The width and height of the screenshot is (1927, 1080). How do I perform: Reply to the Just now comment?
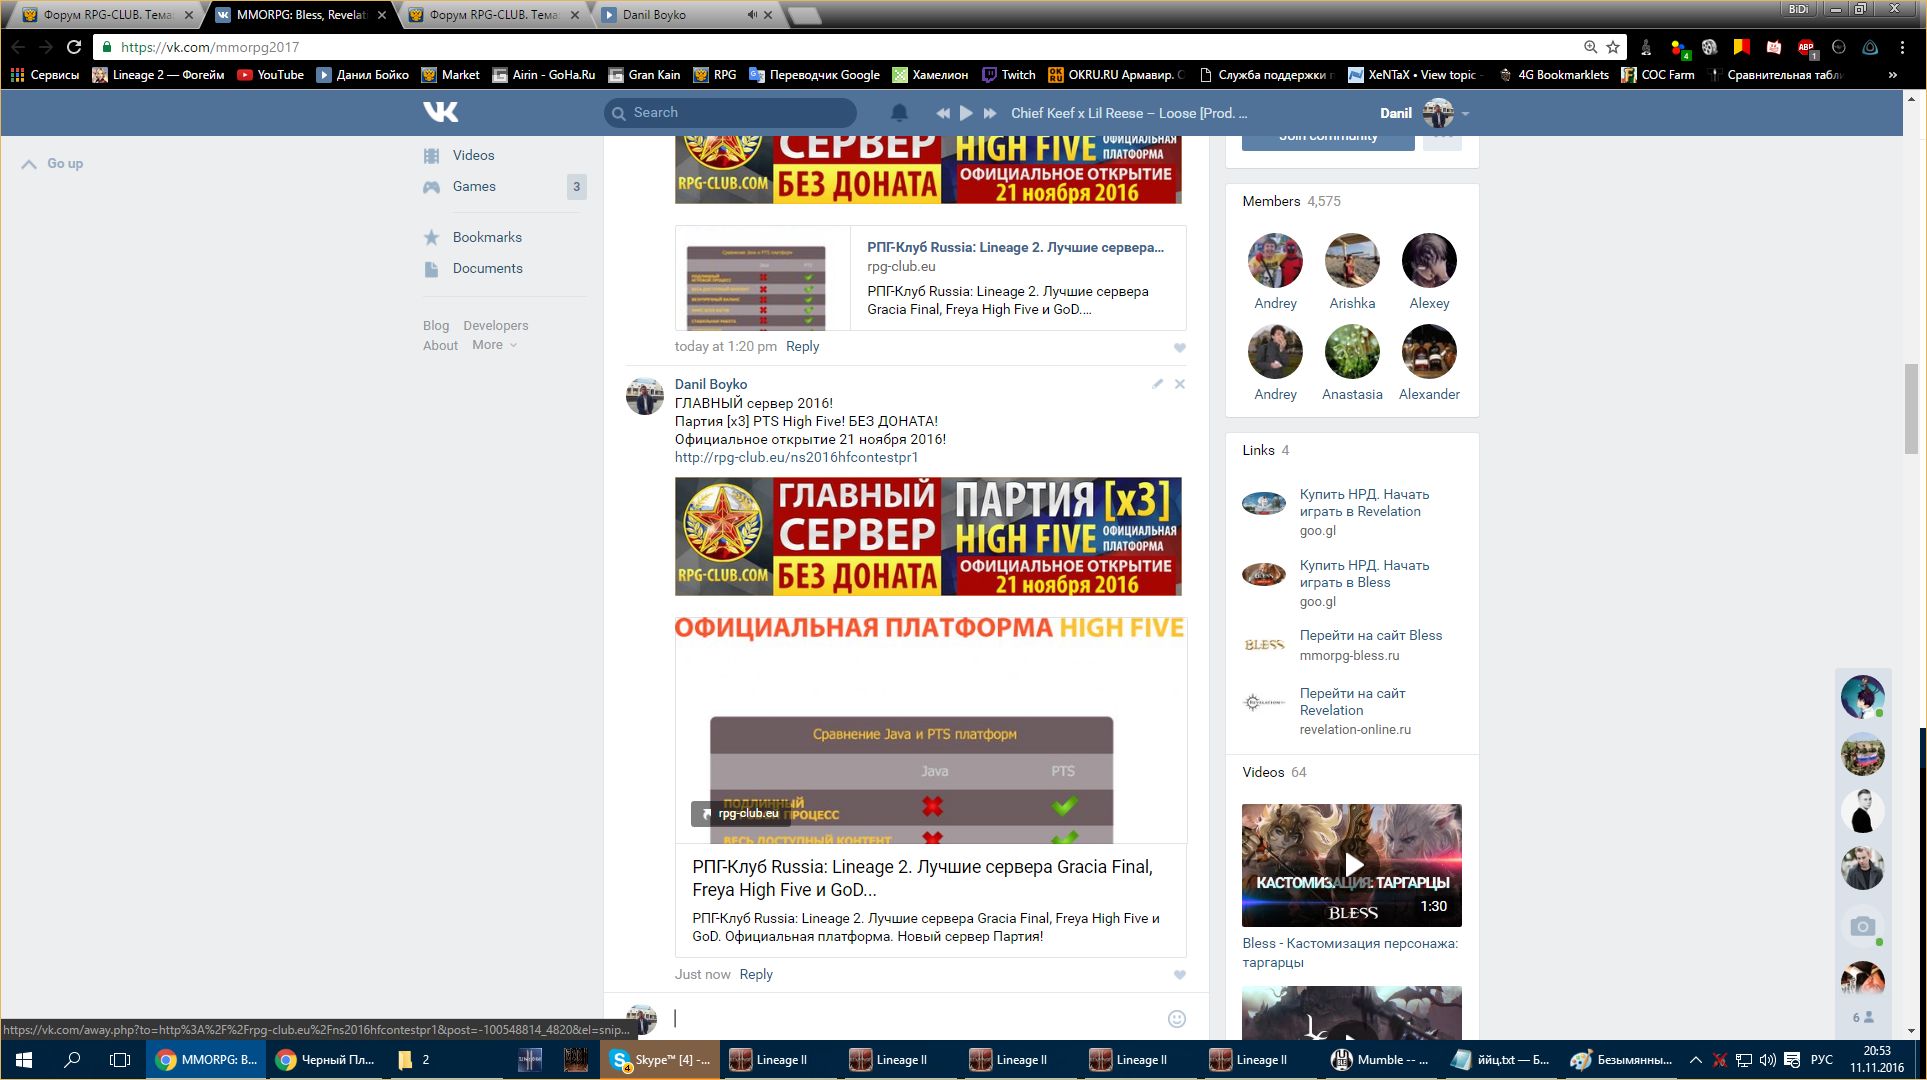tap(756, 974)
